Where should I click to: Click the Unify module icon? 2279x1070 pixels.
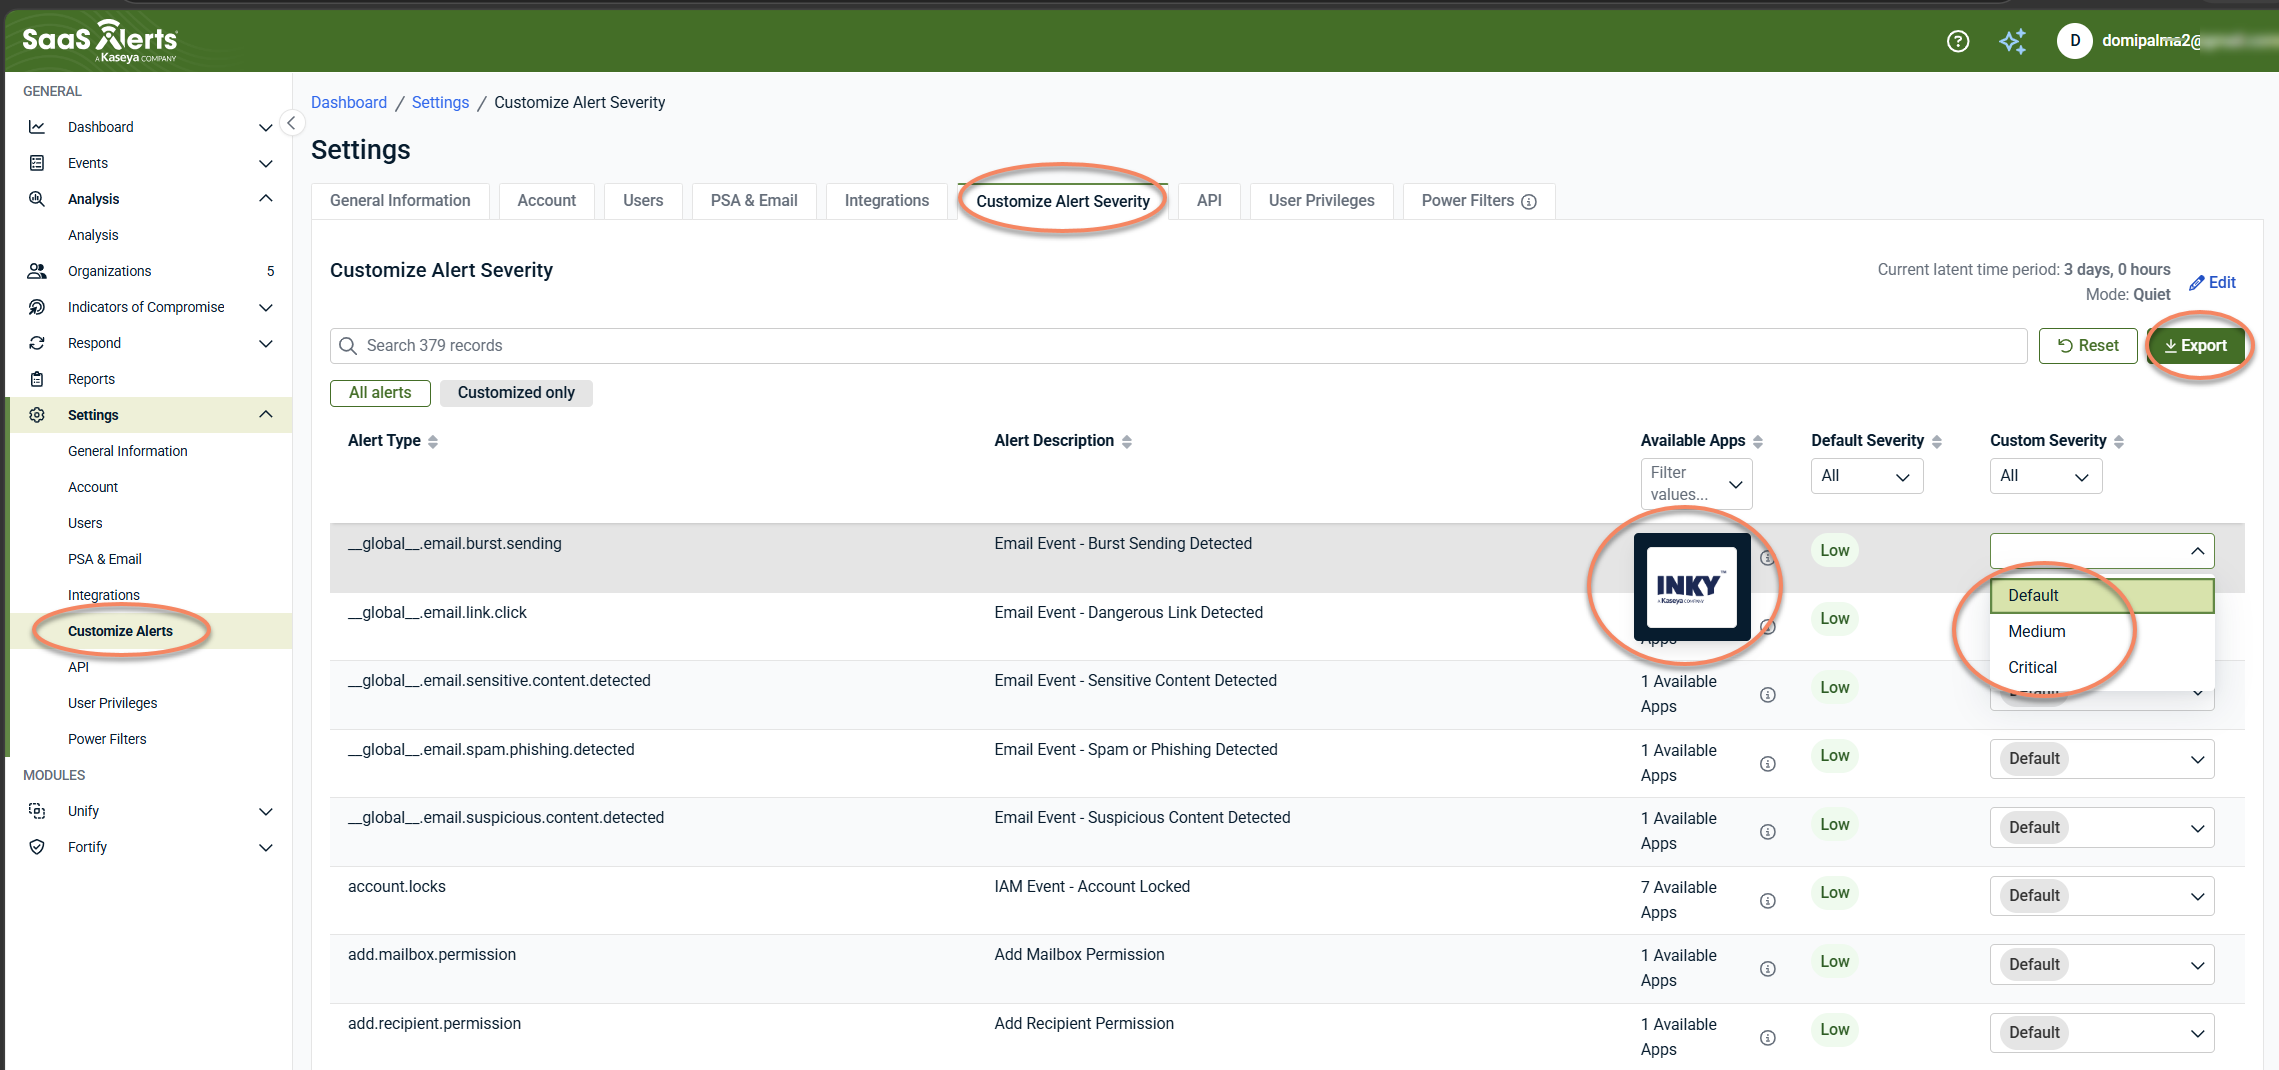point(37,811)
